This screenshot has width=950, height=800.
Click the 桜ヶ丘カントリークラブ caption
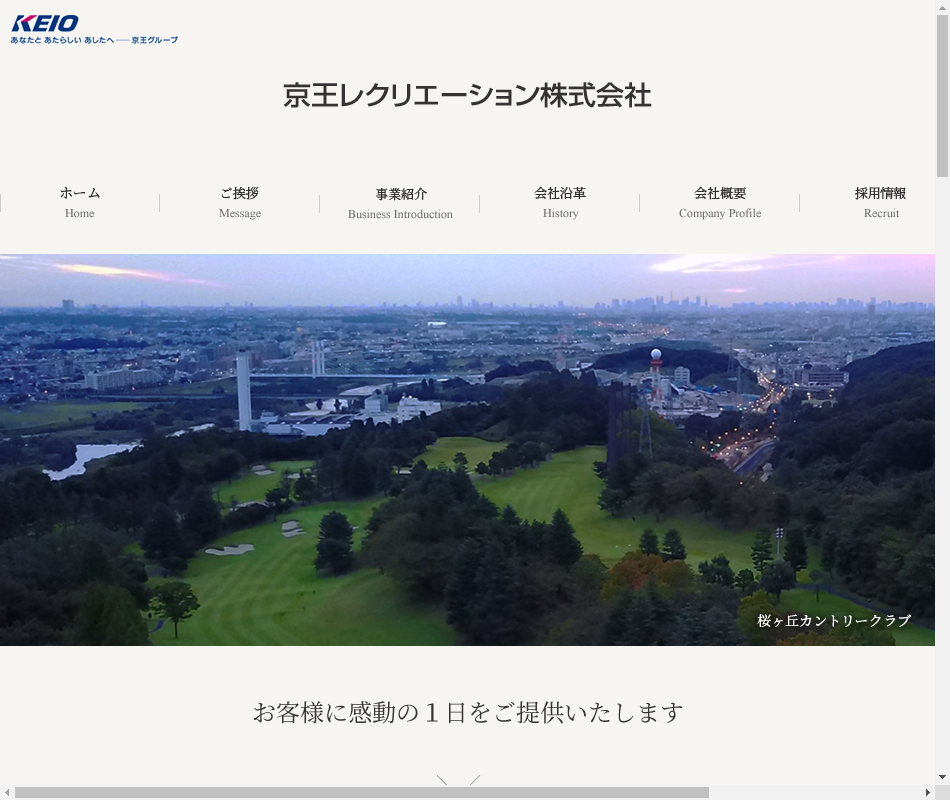coord(834,621)
